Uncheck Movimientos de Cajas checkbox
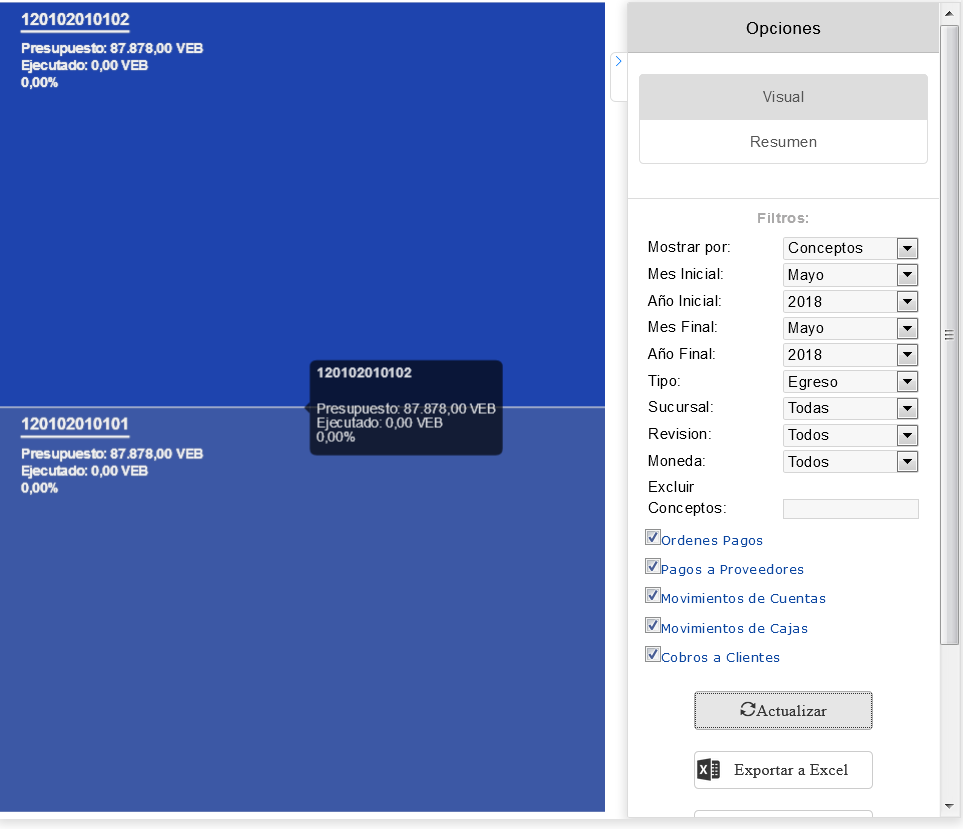 click(x=653, y=625)
